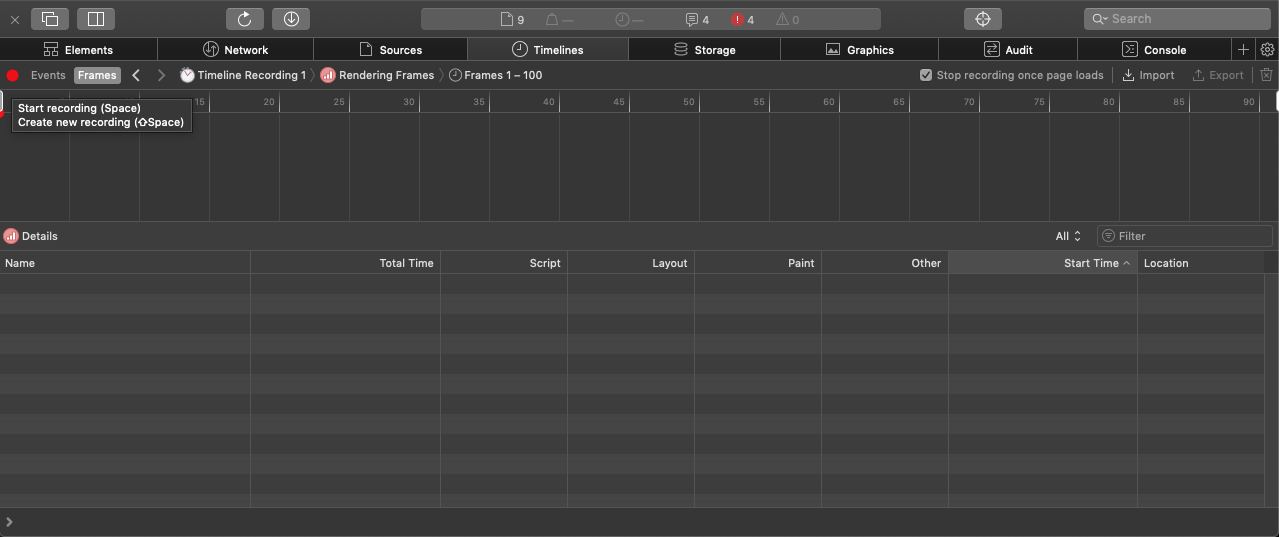Screen dimensions: 1279x537
Task: Click frame marker 90 on ruler
Action: [1249, 102]
